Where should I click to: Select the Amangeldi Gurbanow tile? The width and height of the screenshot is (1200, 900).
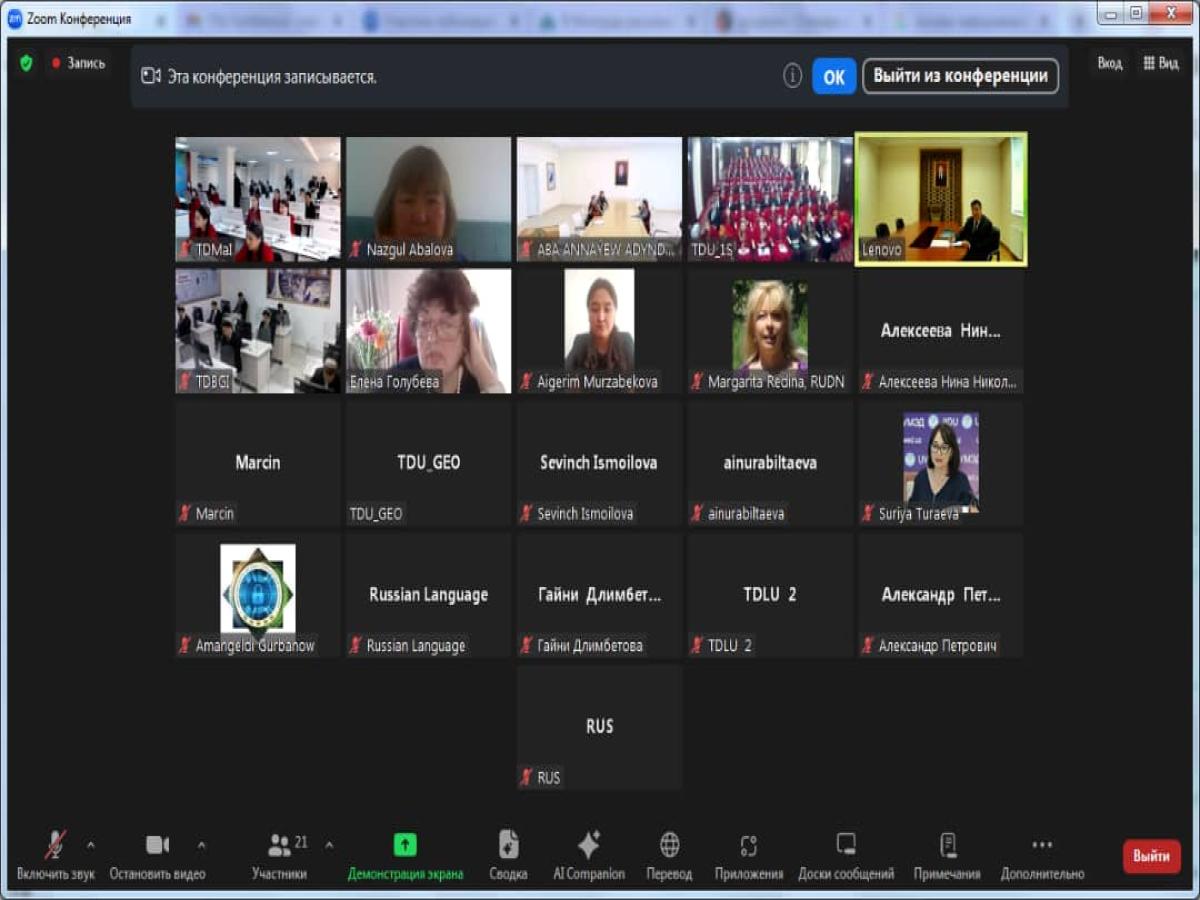pos(258,595)
